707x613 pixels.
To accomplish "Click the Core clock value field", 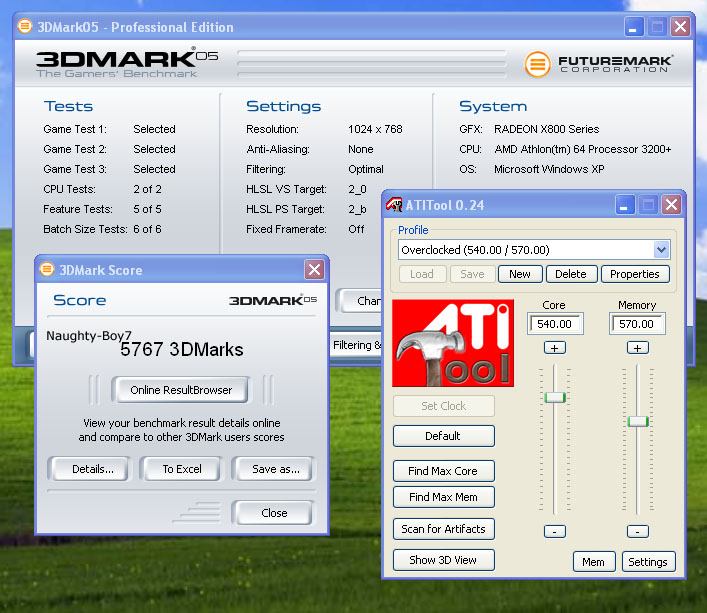I will point(555,324).
